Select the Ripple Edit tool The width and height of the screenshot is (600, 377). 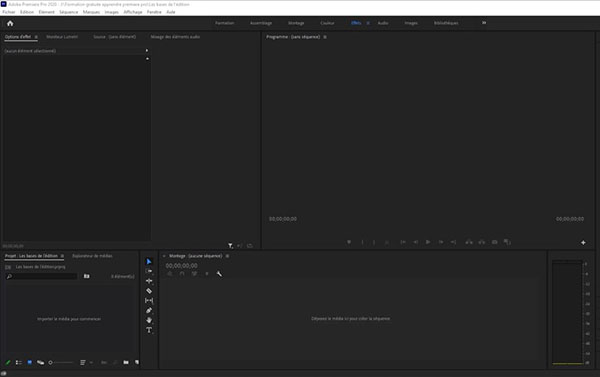(x=149, y=281)
